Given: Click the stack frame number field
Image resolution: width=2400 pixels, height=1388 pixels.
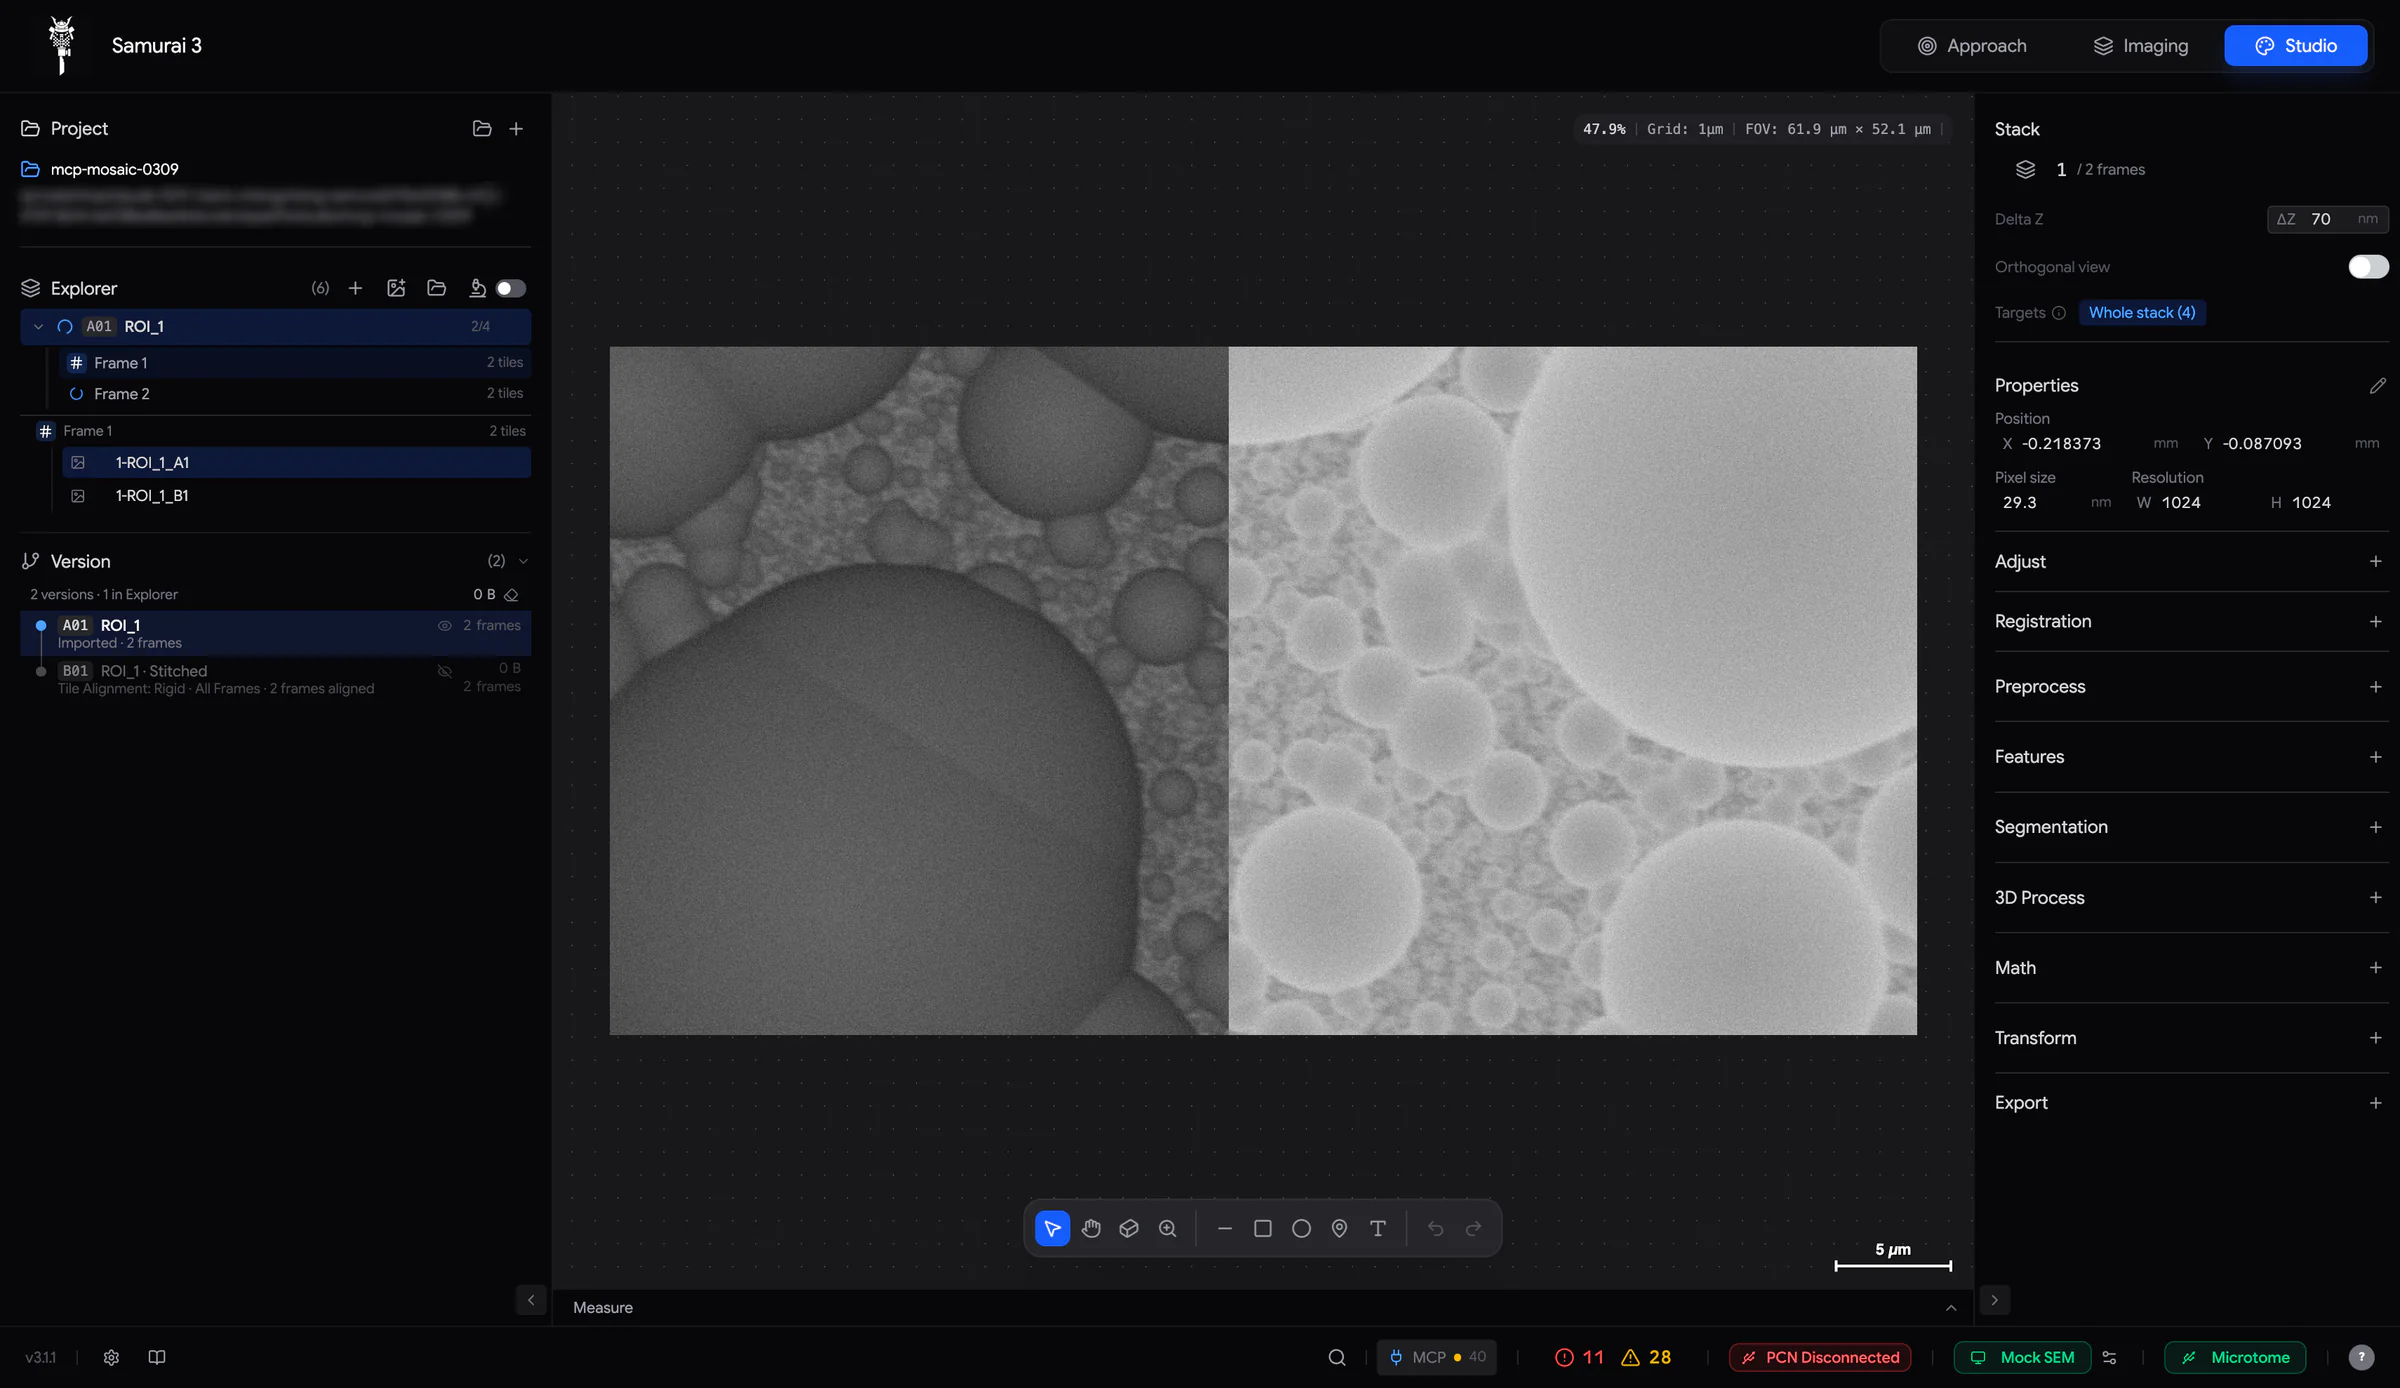Looking at the screenshot, I should 2061,169.
